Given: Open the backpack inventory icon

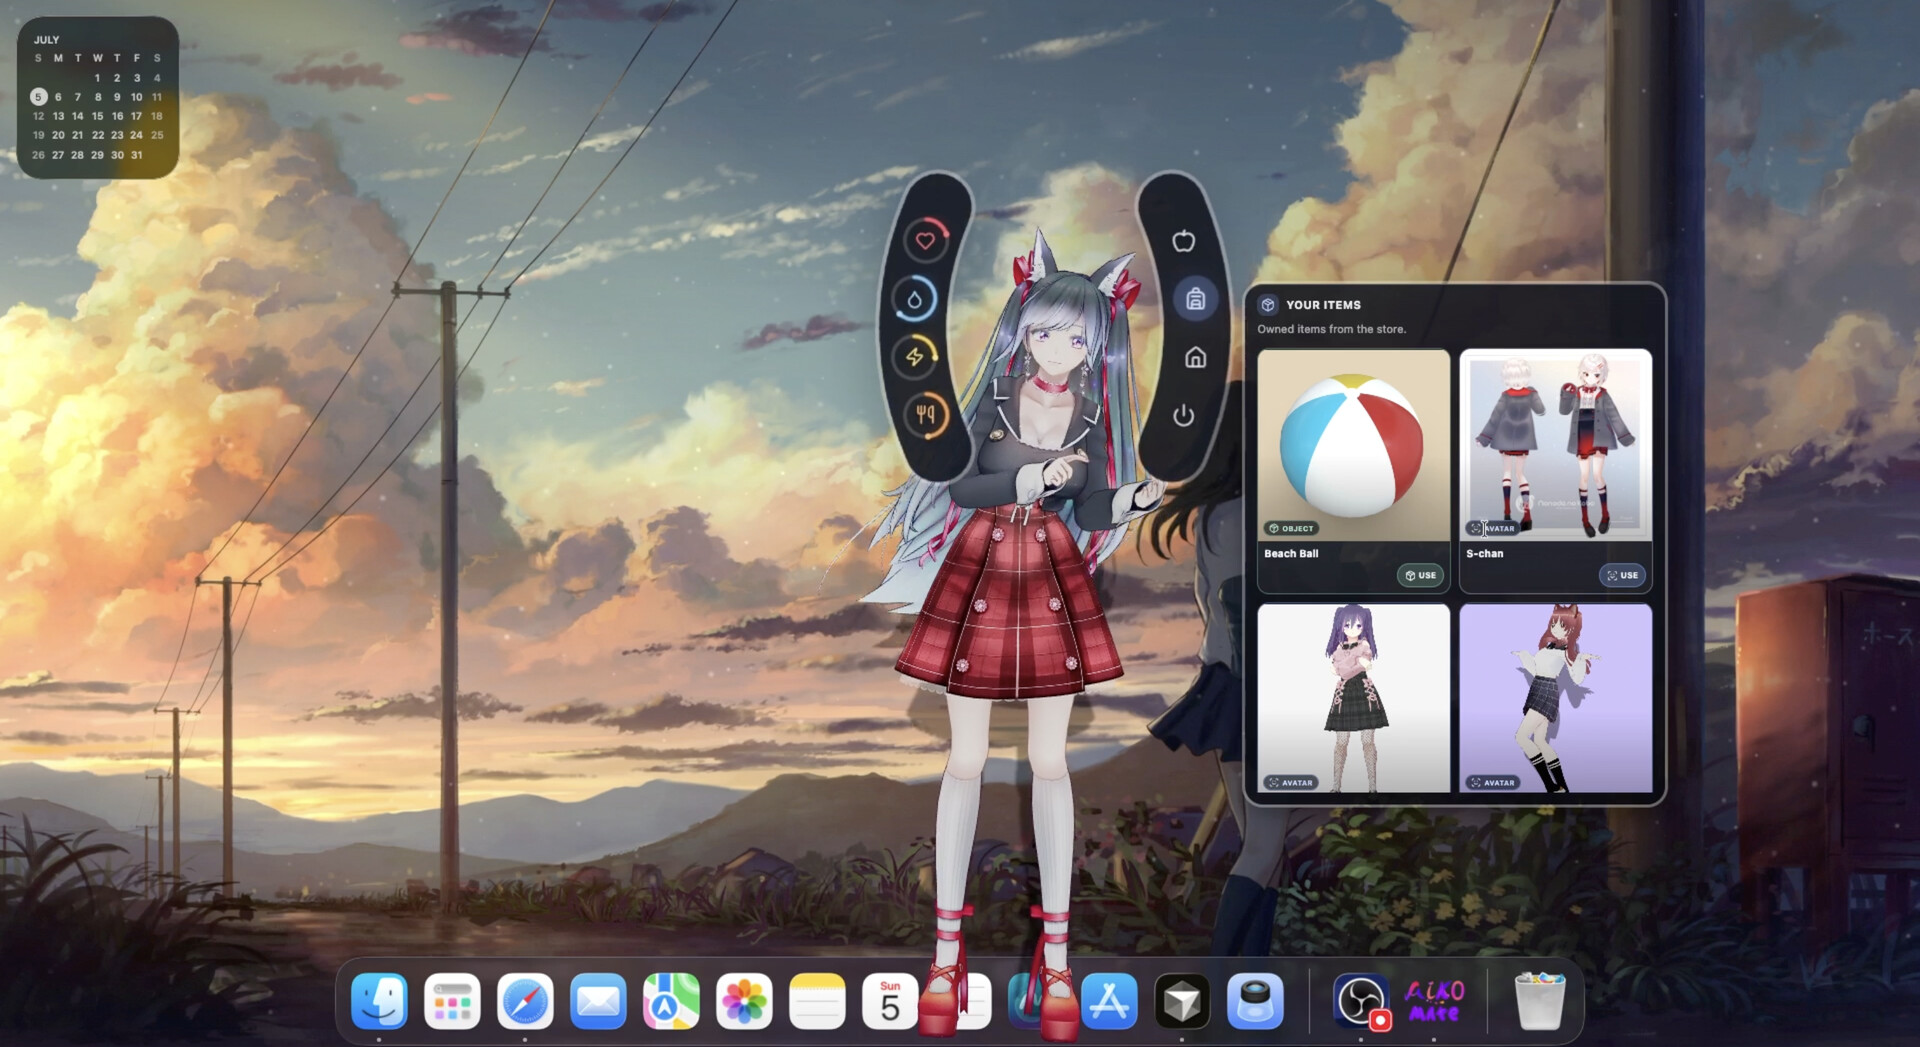Looking at the screenshot, I should click(x=1195, y=299).
